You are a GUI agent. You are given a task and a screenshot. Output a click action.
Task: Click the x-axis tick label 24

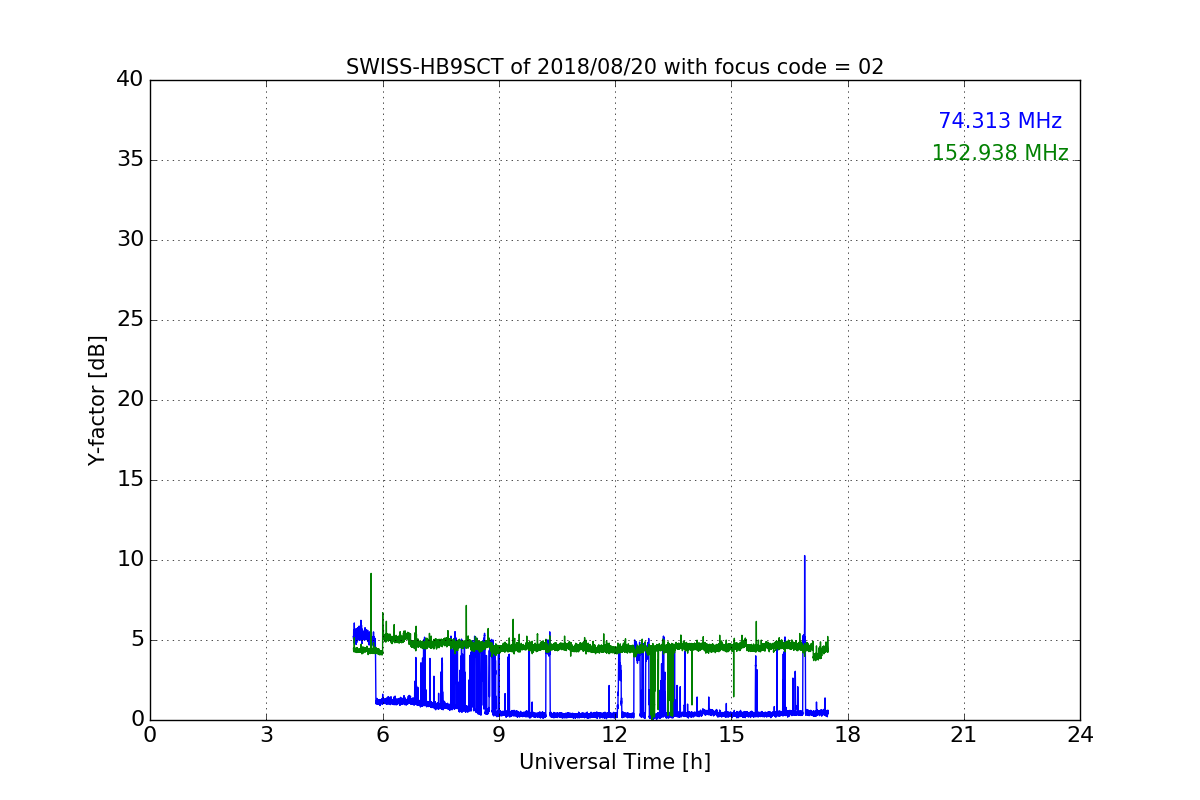coord(1080,735)
